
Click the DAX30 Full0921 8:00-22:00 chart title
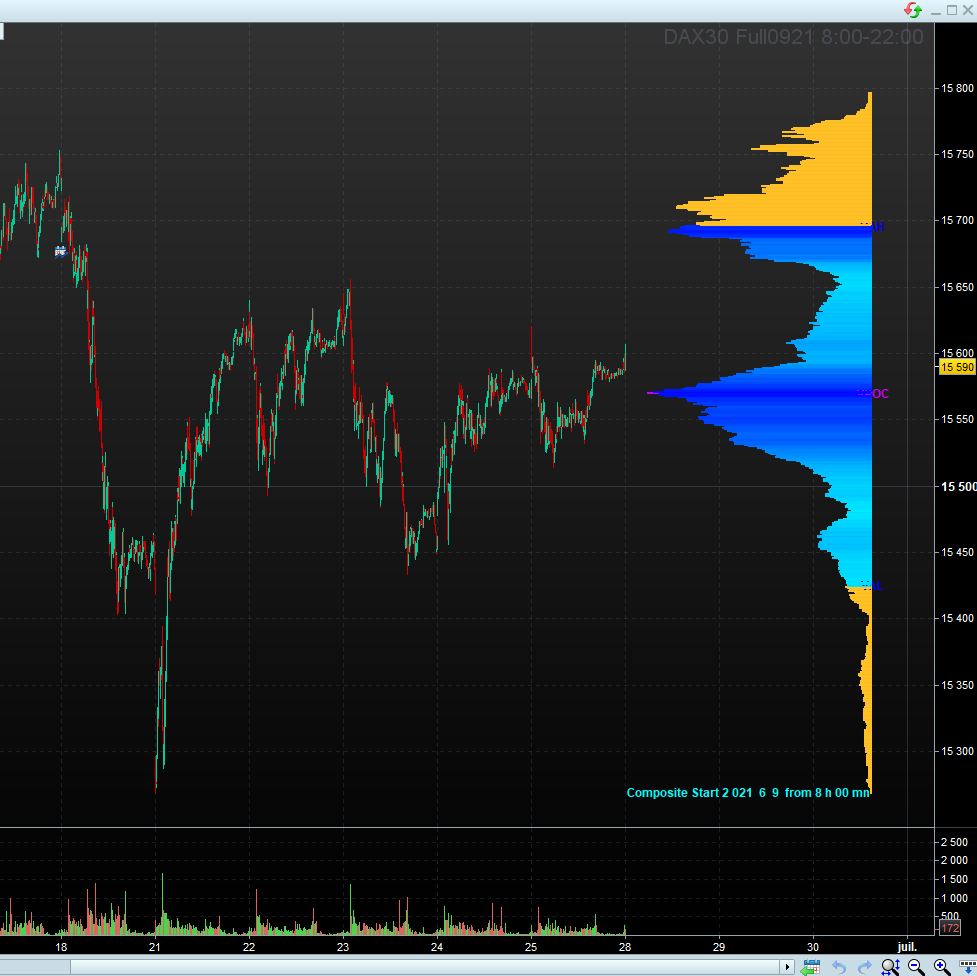pyautogui.click(x=793, y=37)
